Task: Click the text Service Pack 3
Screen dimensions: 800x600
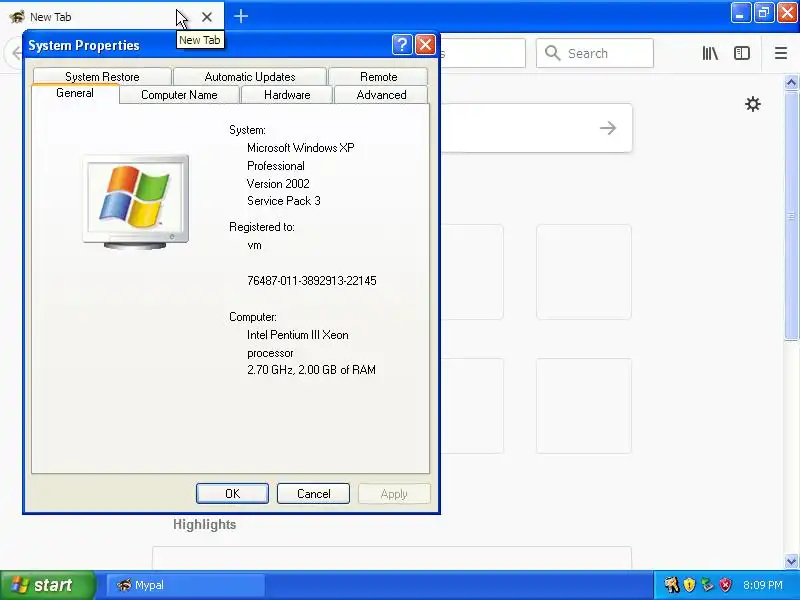Action: tap(284, 201)
